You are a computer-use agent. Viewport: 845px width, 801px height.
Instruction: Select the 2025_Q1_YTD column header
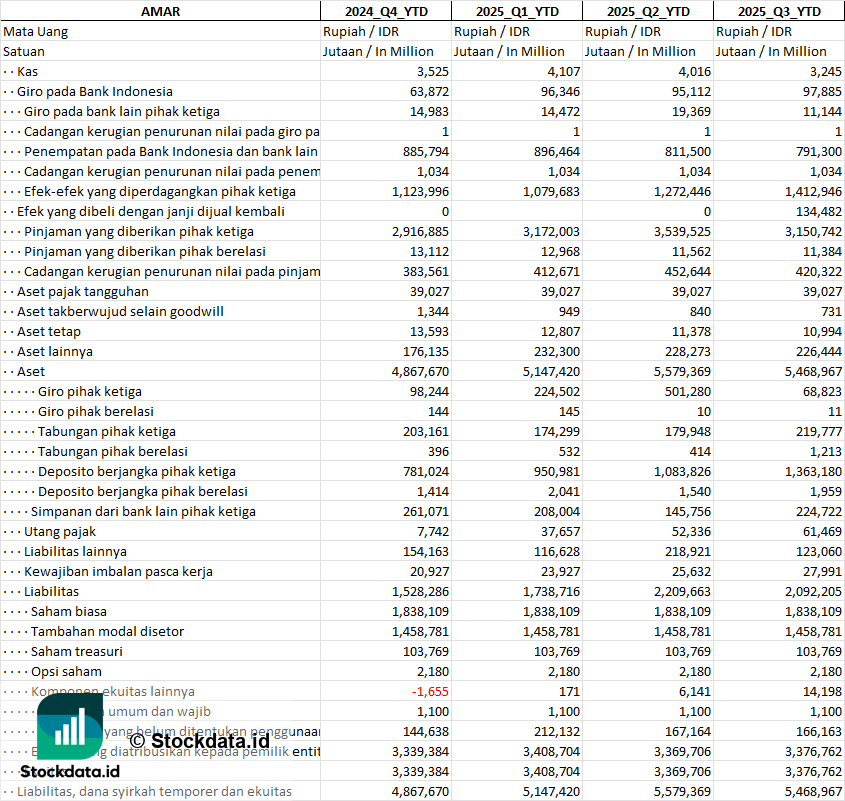(517, 11)
